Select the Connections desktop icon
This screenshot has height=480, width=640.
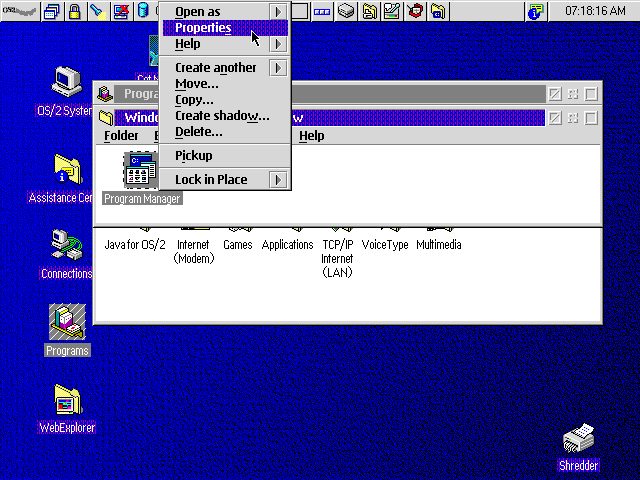tap(67, 245)
